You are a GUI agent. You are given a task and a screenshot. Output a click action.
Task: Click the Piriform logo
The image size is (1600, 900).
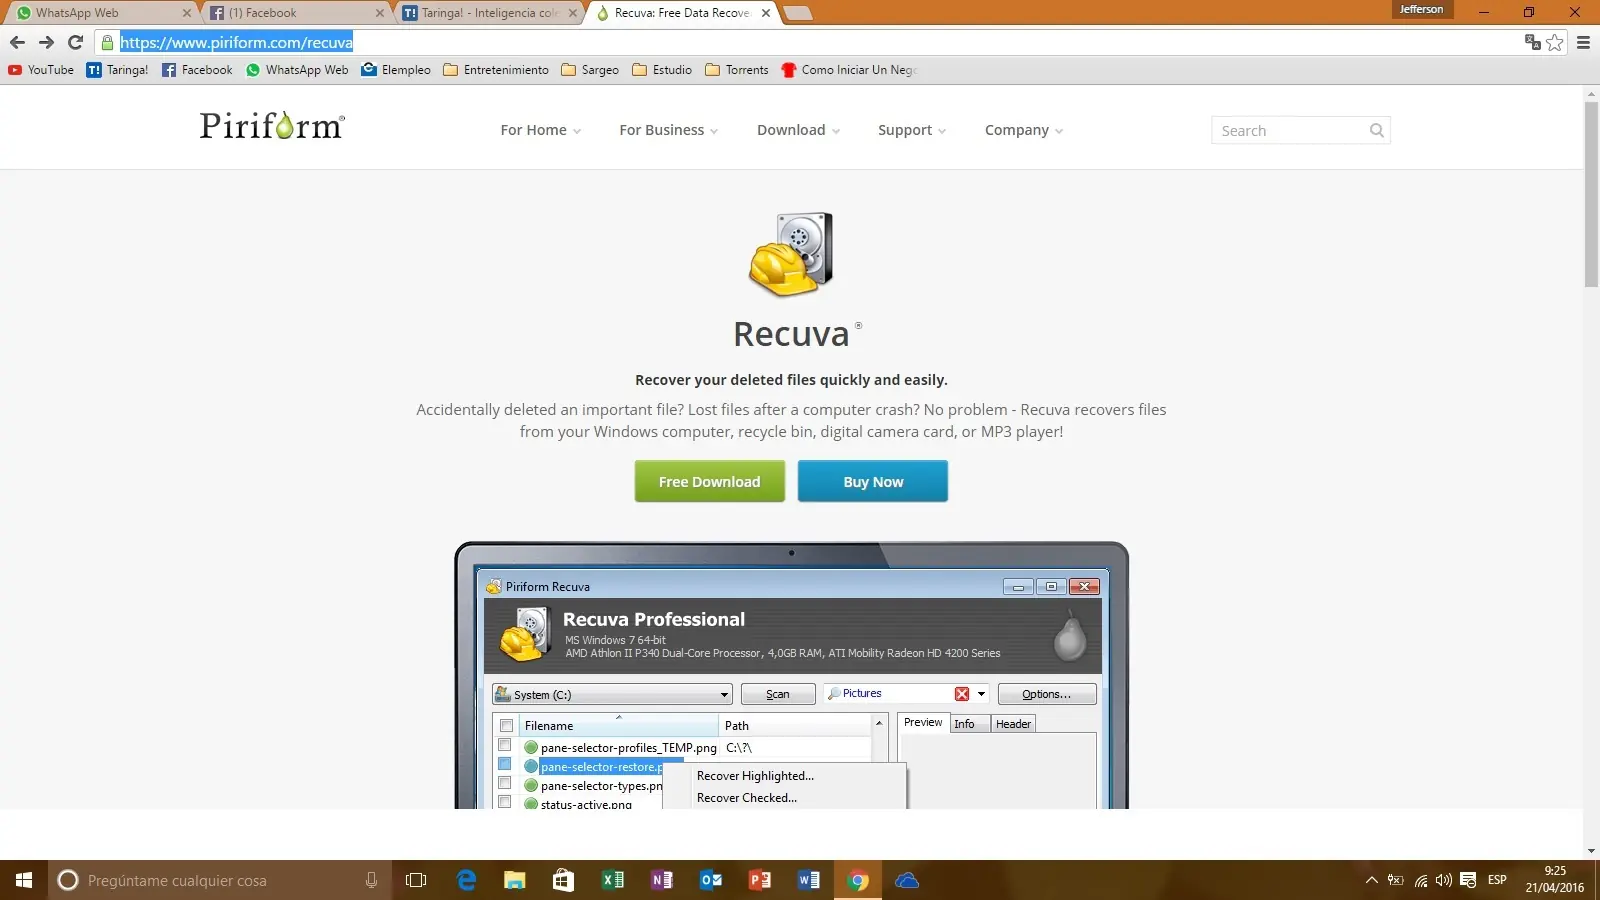272,126
